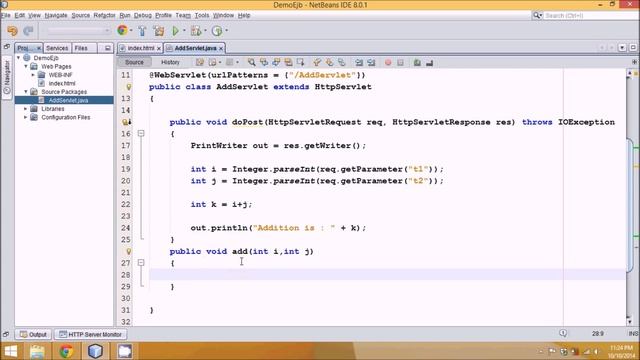
Task: Click the Last Edit icon in editor toolbar
Action: (200, 62)
